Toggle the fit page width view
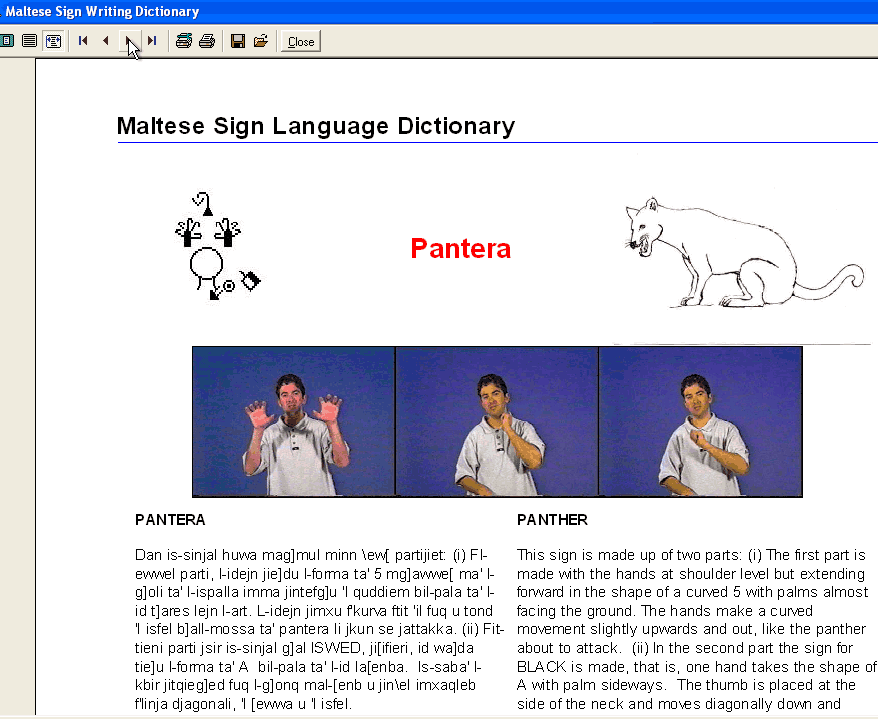878x719 pixels. tap(53, 41)
